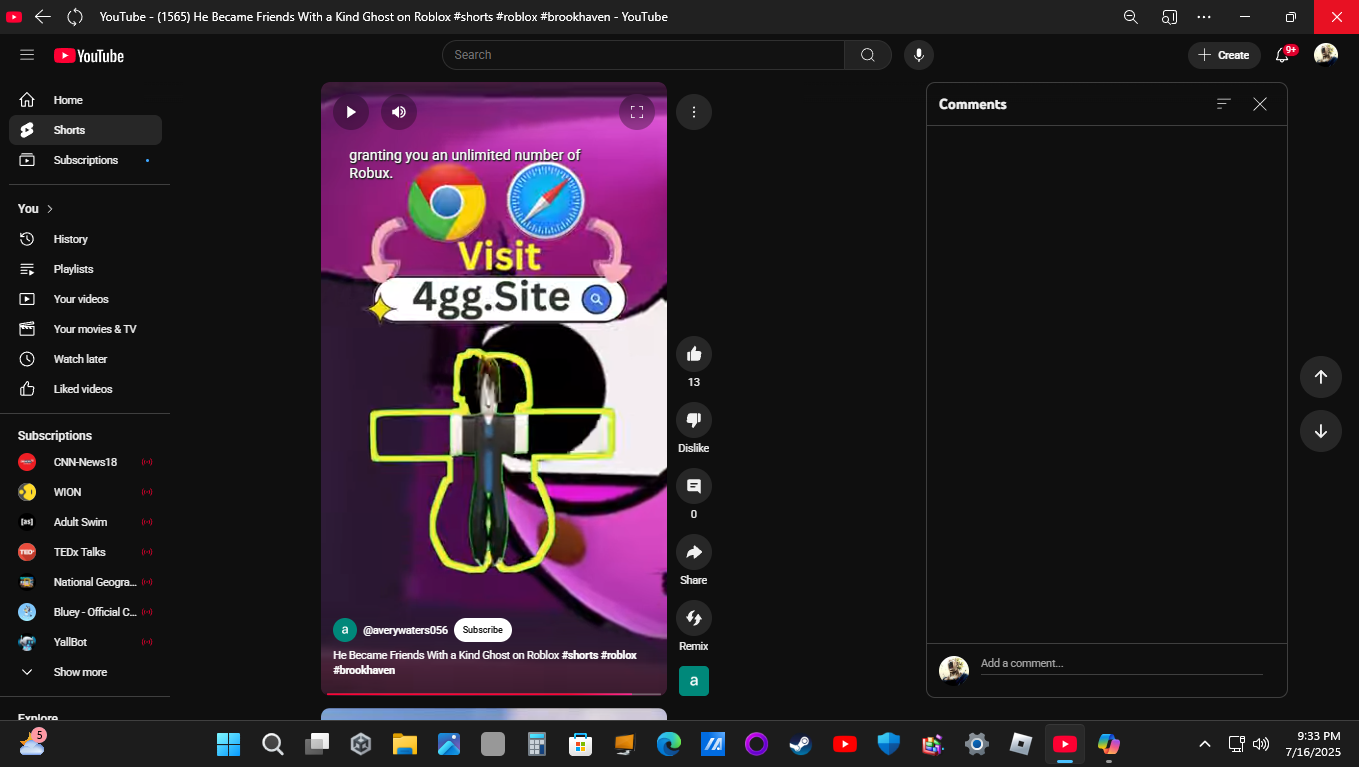
Task: Open the WION channel subscription
Action: point(85,492)
